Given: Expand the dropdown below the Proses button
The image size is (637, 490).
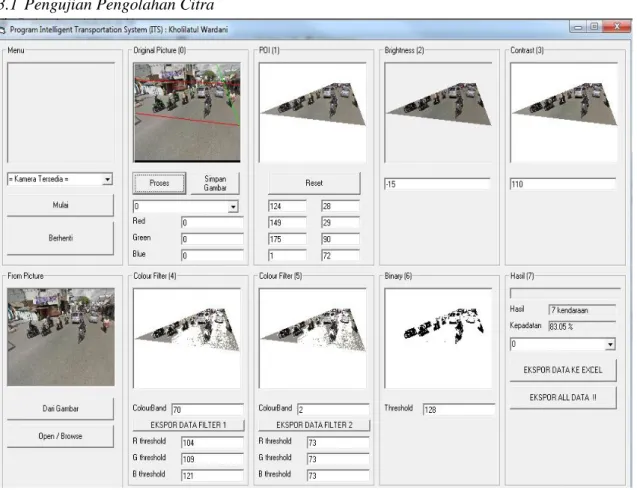Looking at the screenshot, I should pyautogui.click(x=233, y=206).
